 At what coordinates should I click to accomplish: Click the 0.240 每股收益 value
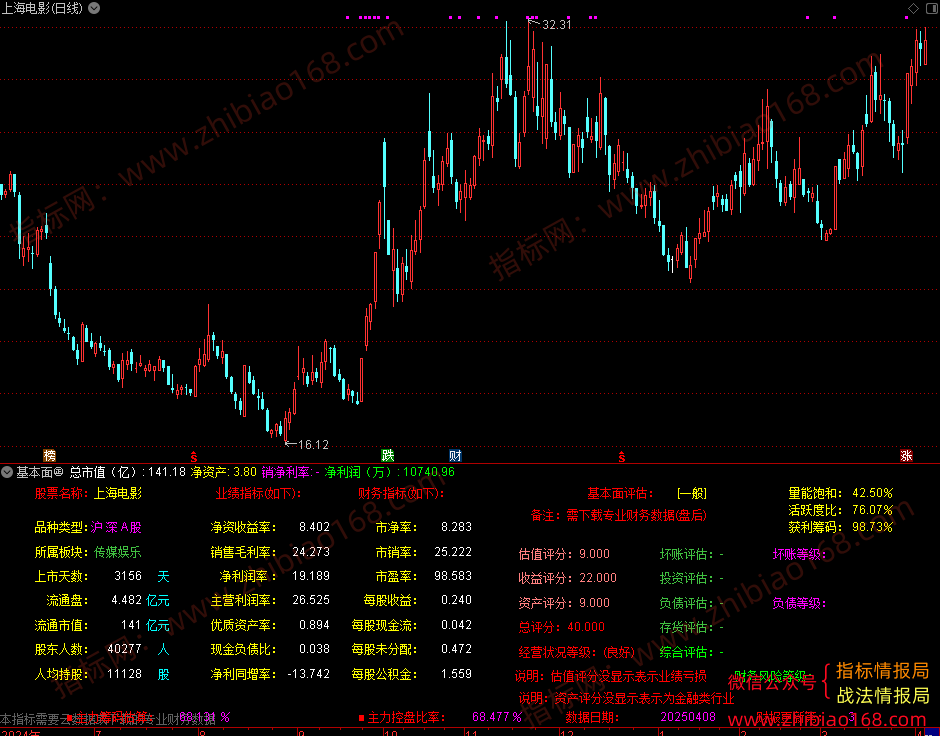pos(457,600)
